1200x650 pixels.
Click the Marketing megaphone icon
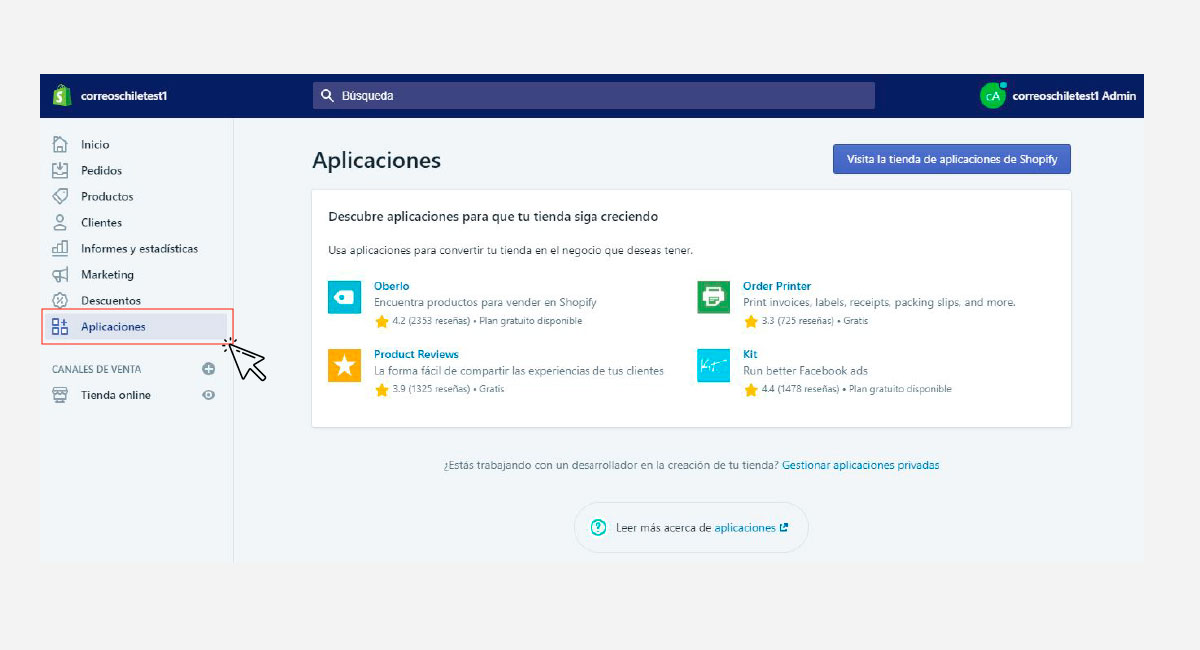point(60,274)
